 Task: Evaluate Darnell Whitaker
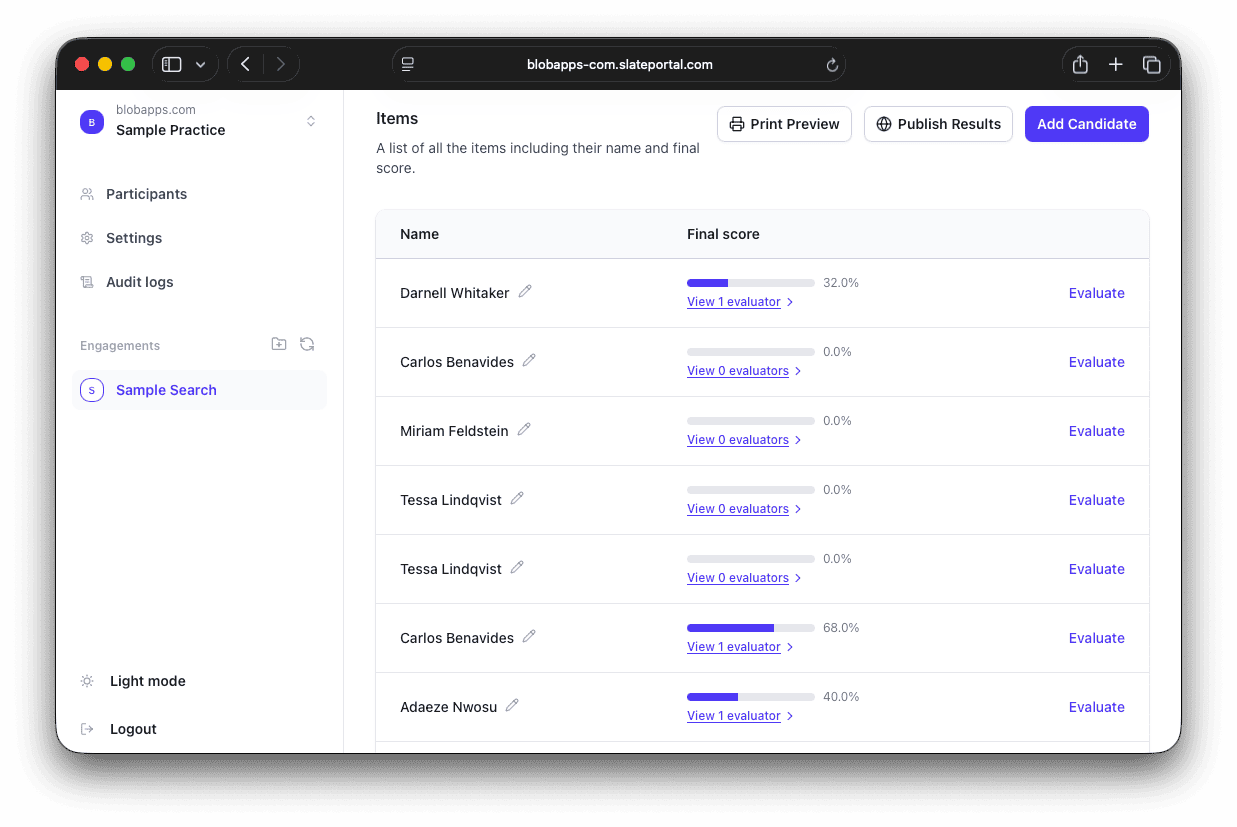(x=1096, y=293)
